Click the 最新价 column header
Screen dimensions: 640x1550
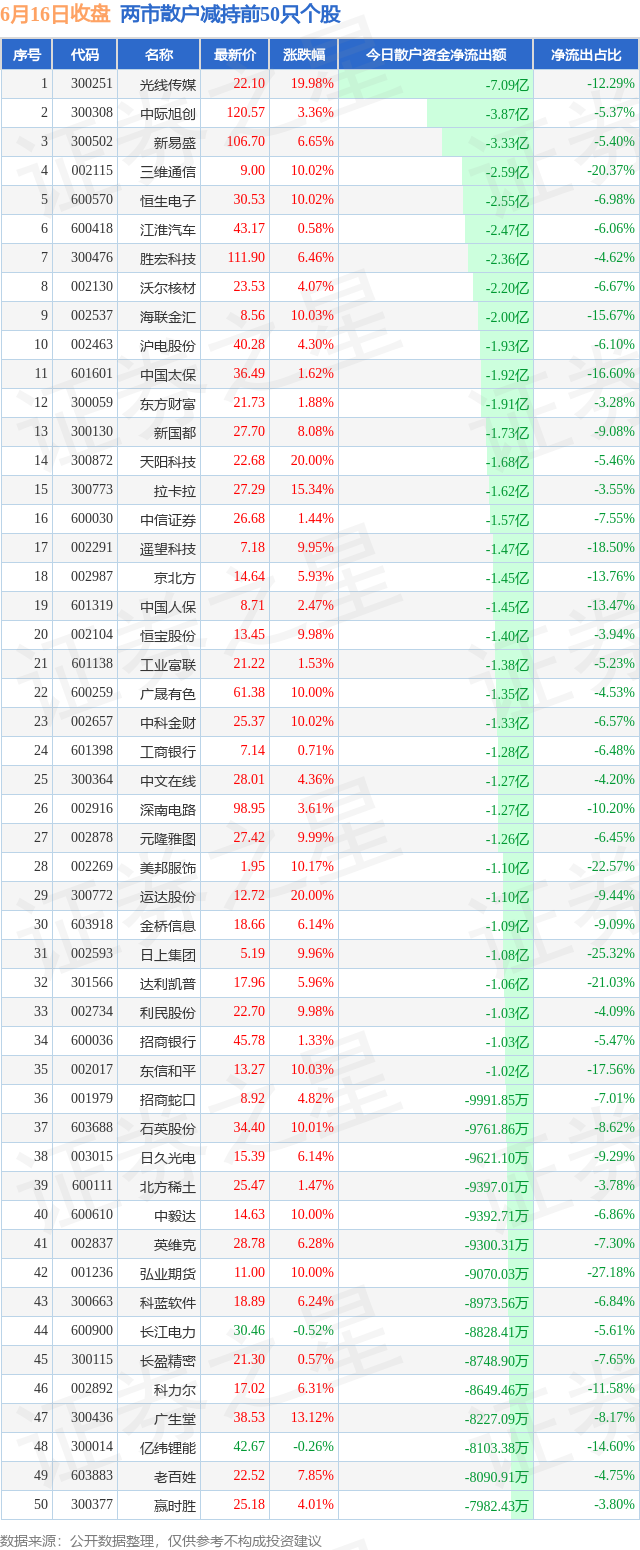[x=234, y=55]
